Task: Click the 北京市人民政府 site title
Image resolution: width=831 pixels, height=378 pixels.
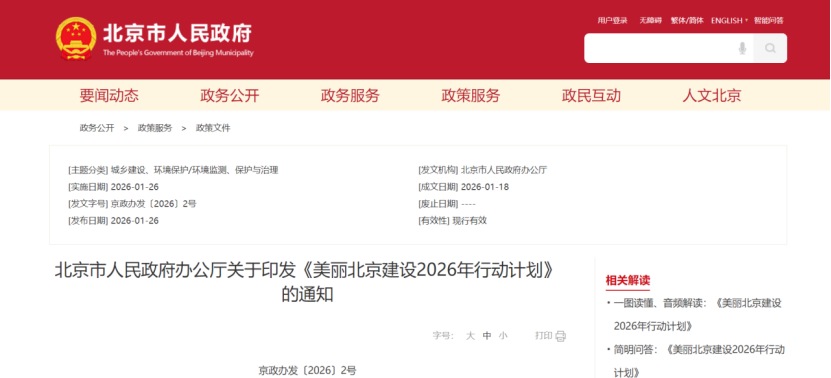Action: point(178,33)
